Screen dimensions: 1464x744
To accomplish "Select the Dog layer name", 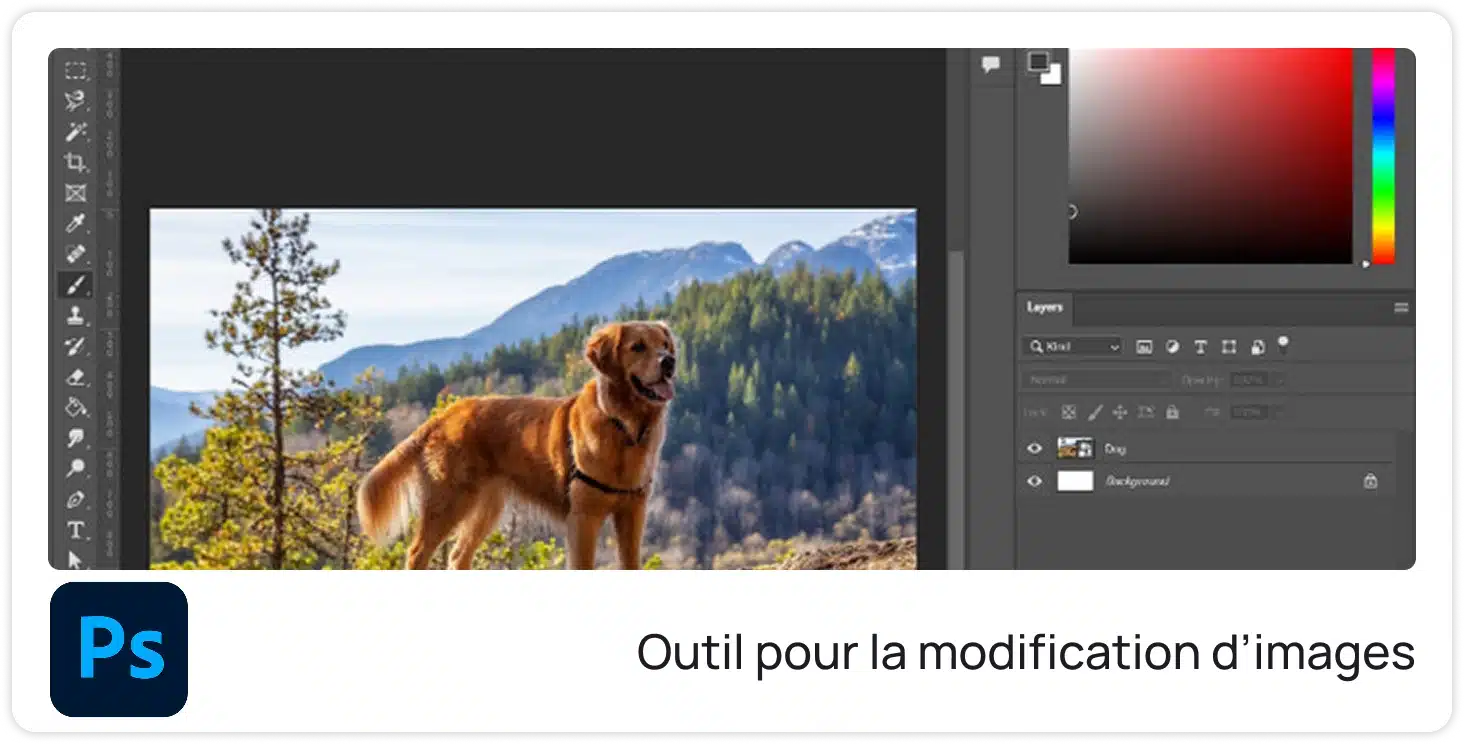I will click(x=1115, y=449).
